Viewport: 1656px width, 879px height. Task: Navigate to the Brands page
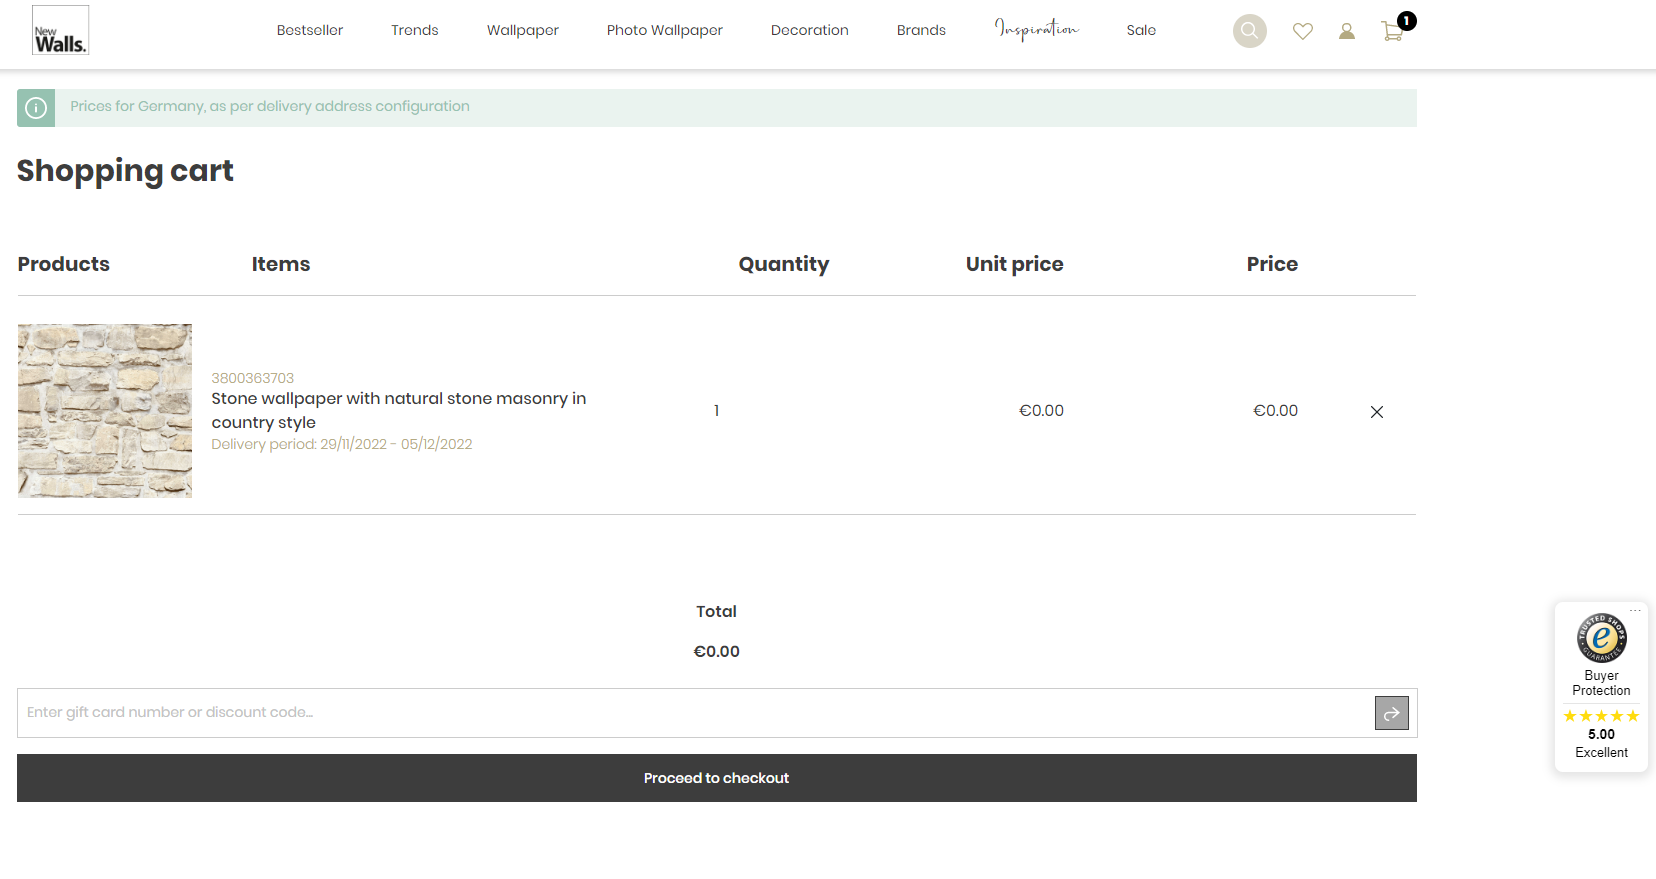pyautogui.click(x=921, y=31)
